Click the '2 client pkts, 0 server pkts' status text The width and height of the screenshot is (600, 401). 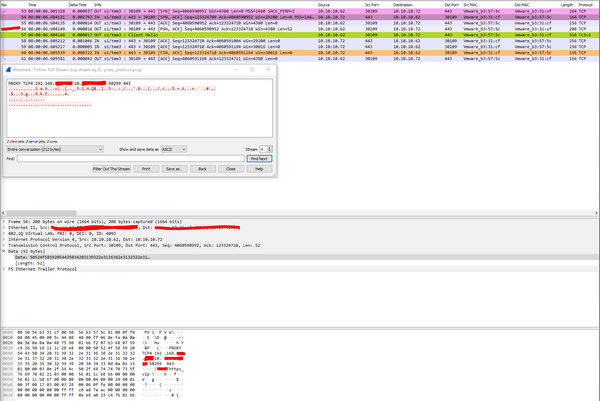coord(32,142)
